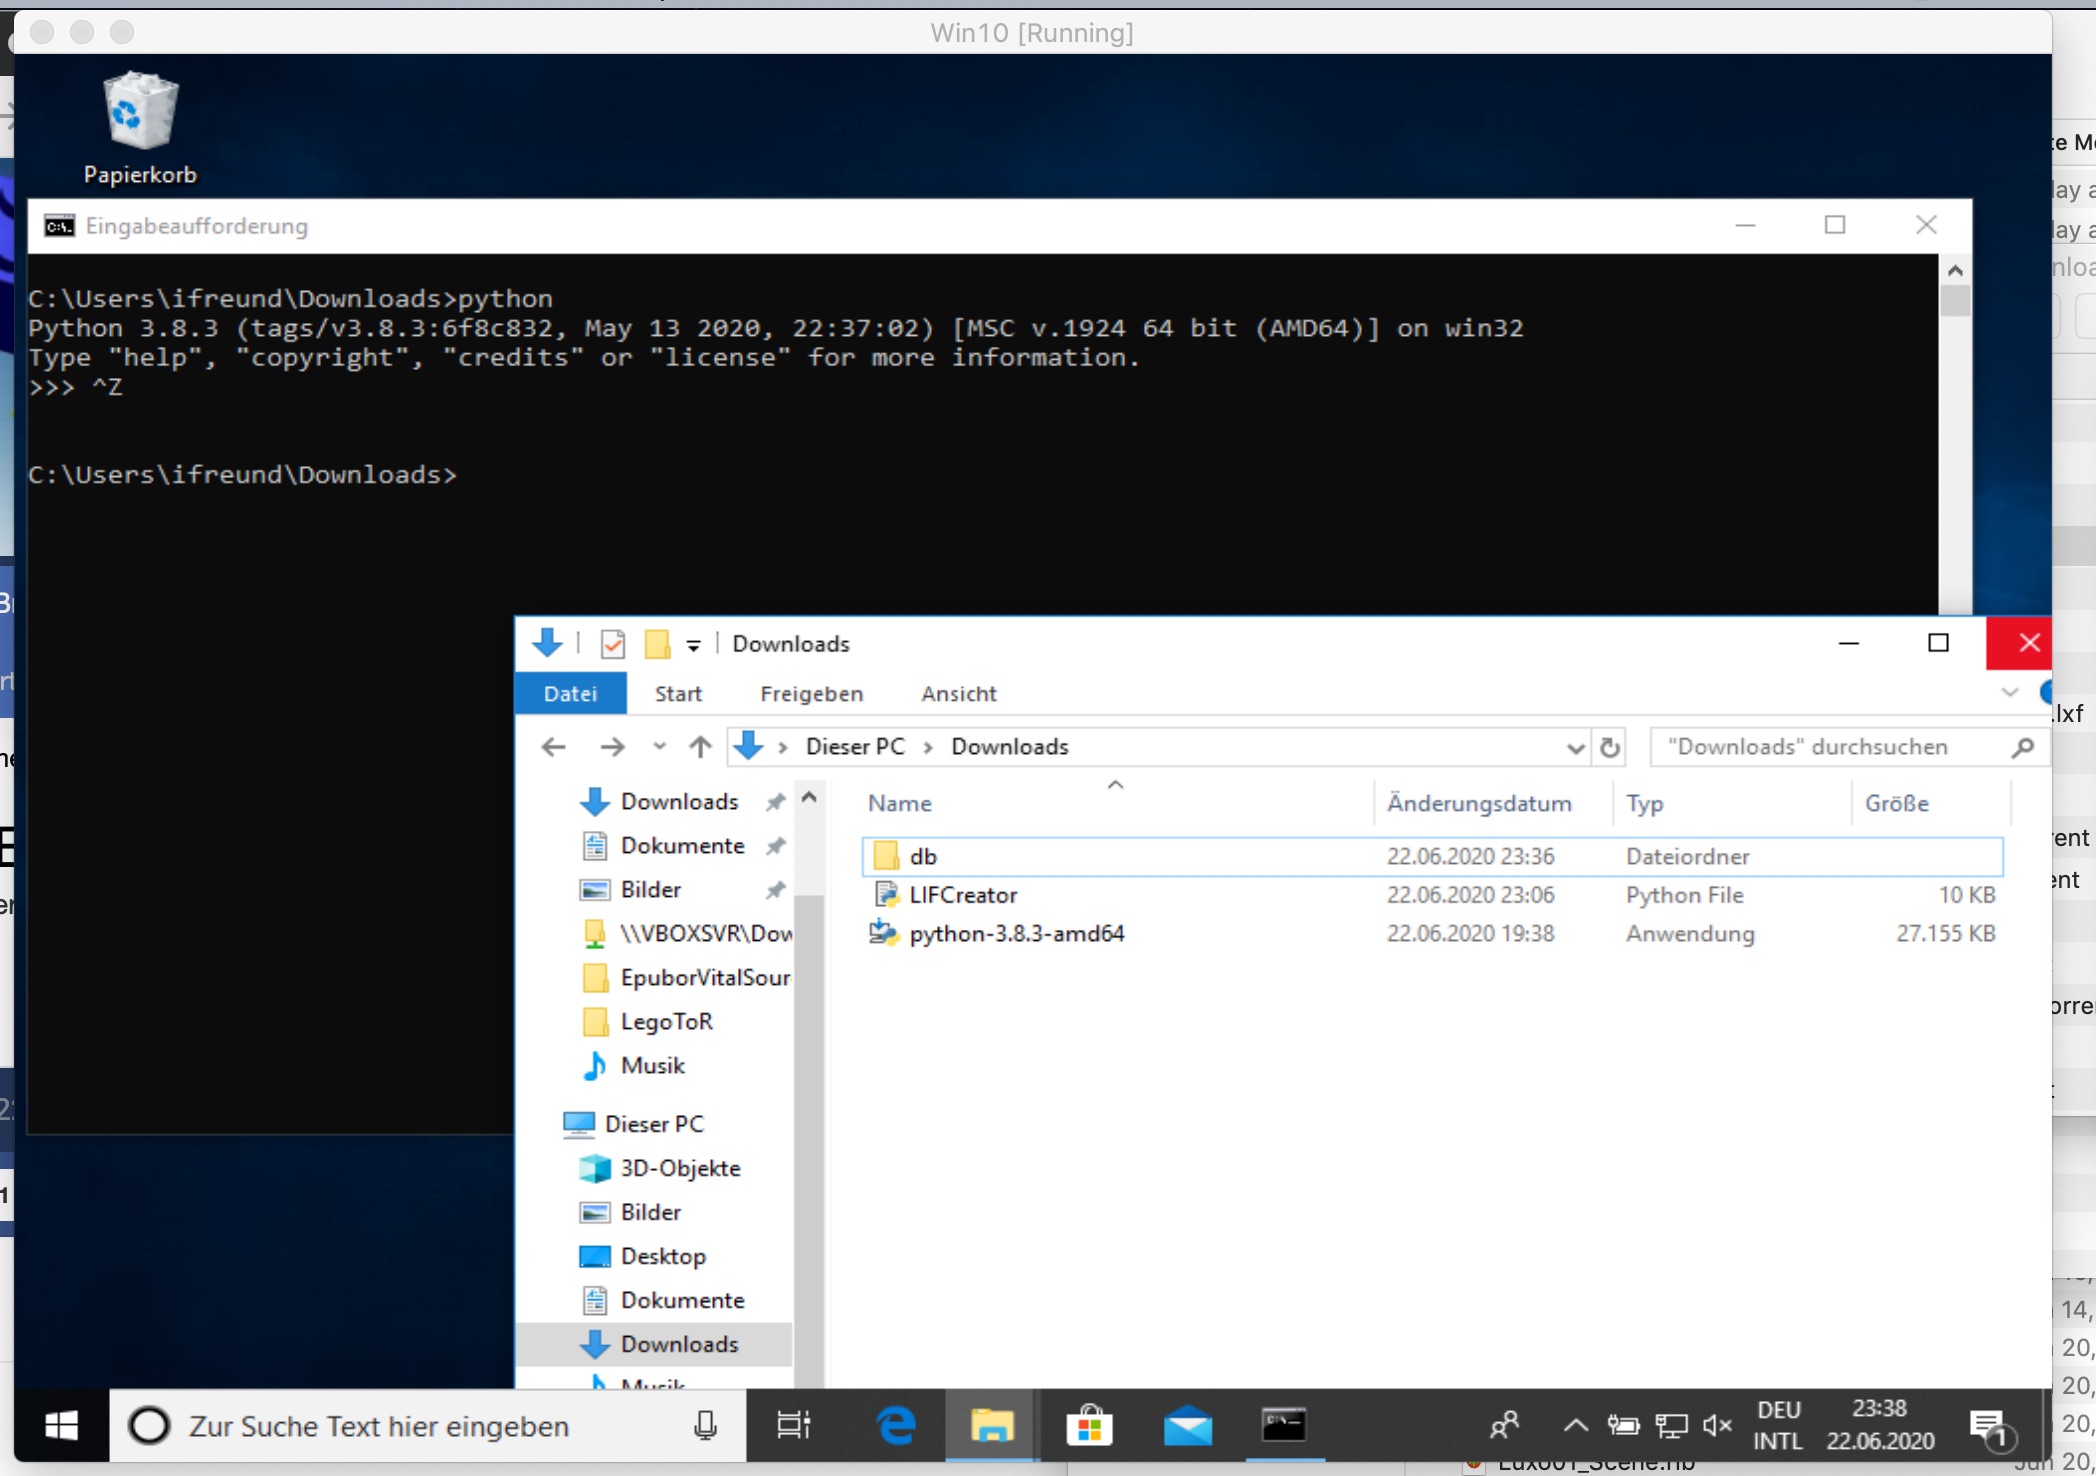Expand the ribbon with the chevron
Screen dimensions: 2096x1476
[2009, 693]
